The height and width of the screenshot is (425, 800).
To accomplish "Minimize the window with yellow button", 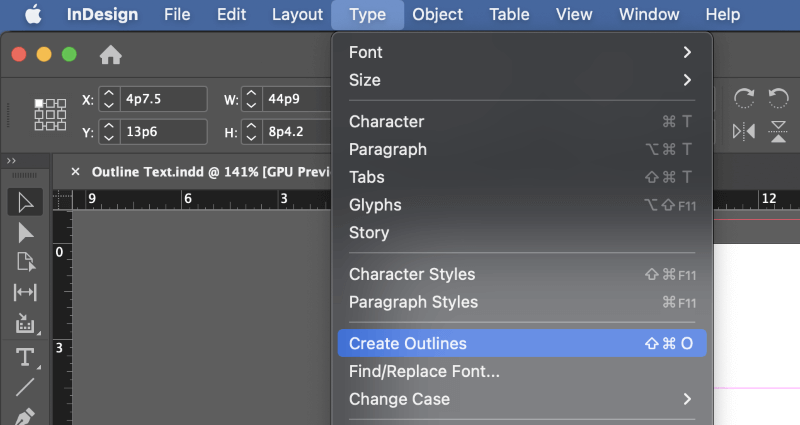I will [44, 54].
